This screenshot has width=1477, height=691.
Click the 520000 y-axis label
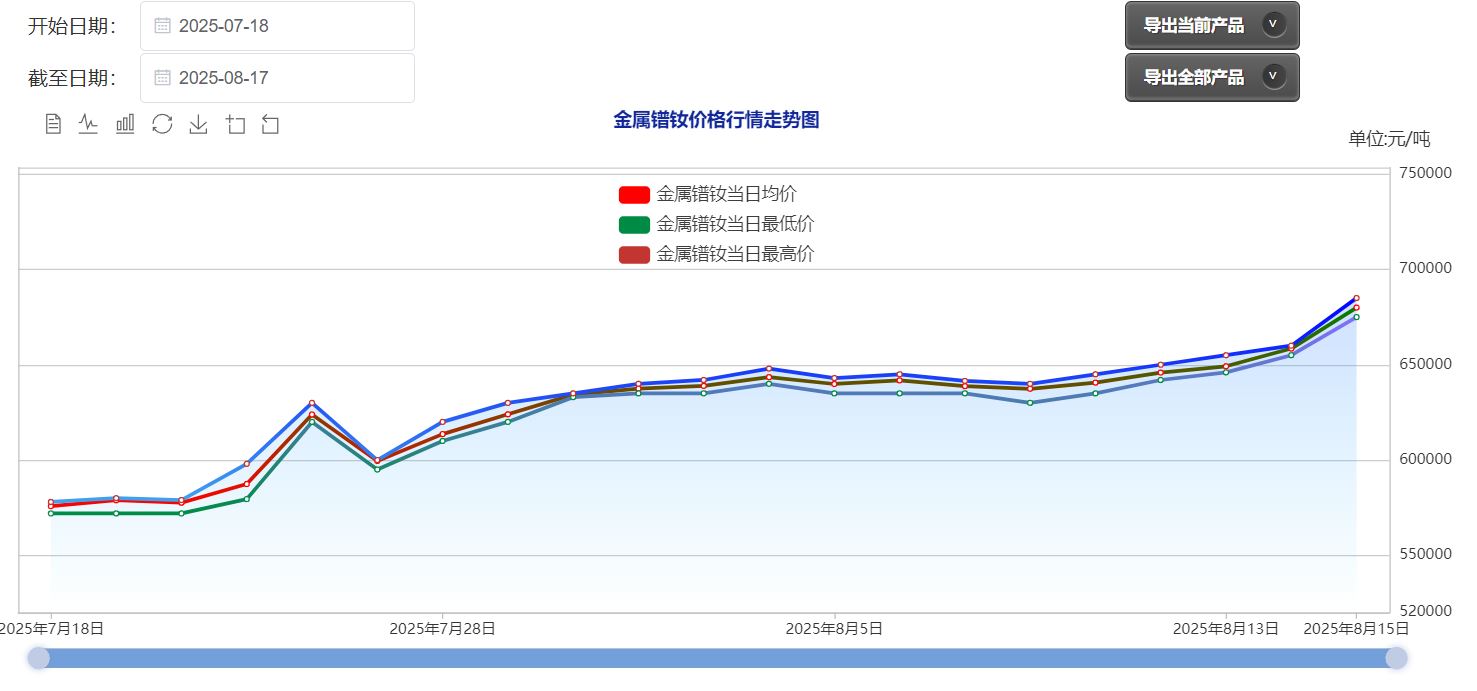[x=1425, y=610]
